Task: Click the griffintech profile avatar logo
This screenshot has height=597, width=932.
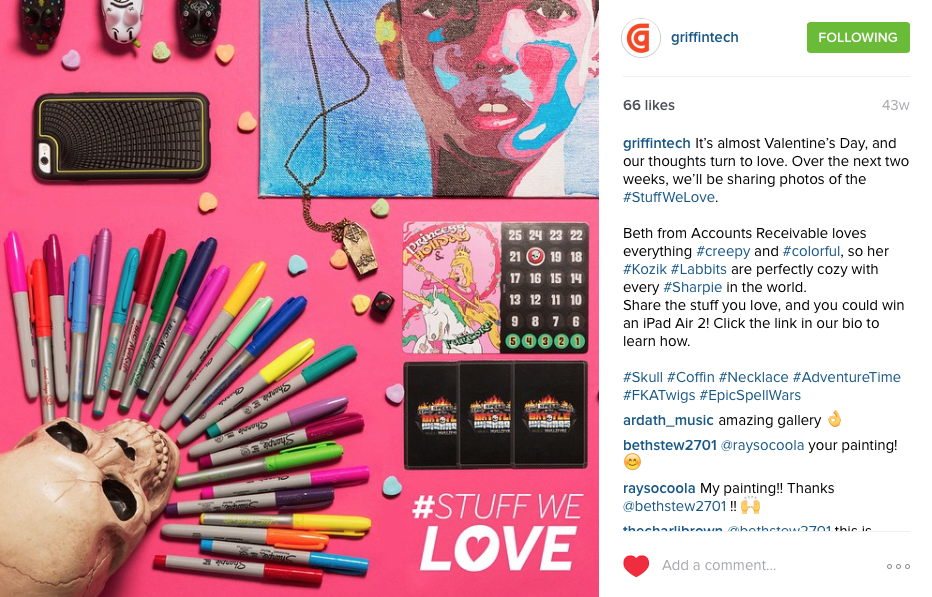Action: click(641, 37)
